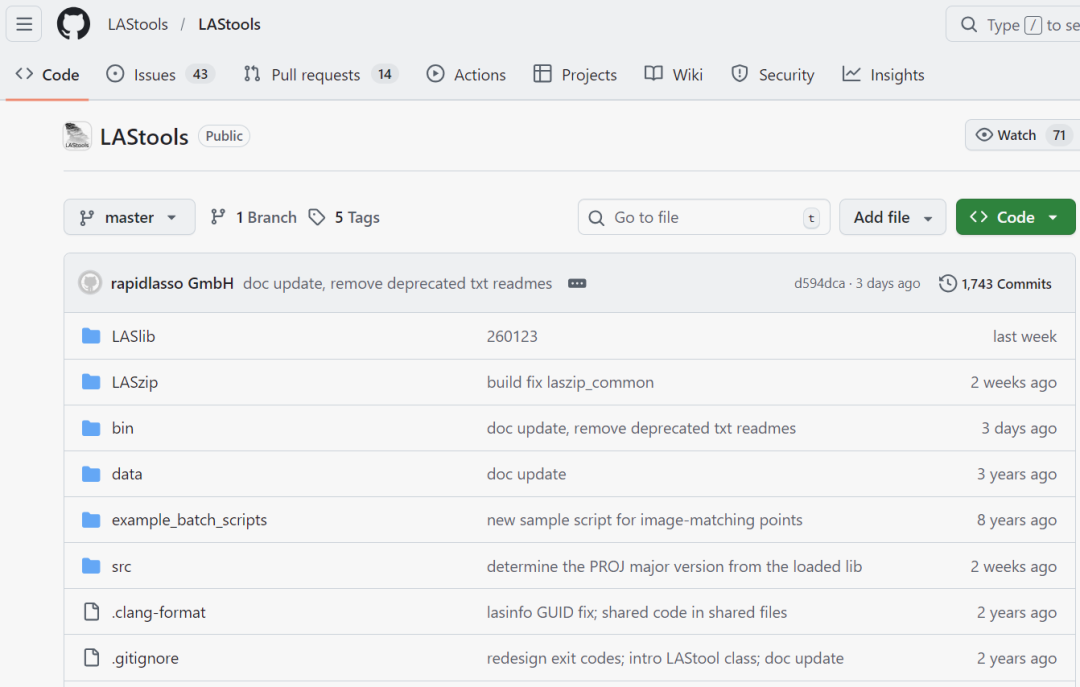The width and height of the screenshot is (1080, 687).
Task: Open the Projects tab label
Action: (589, 74)
